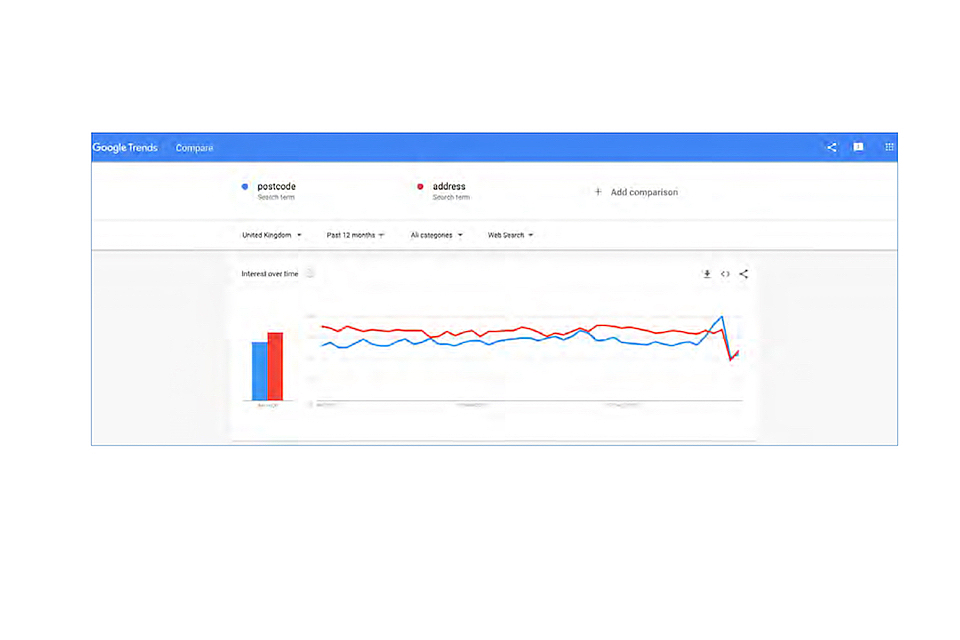This screenshot has width=960, height=640.
Task: Click the red average bar in chart
Action: pos(275,366)
